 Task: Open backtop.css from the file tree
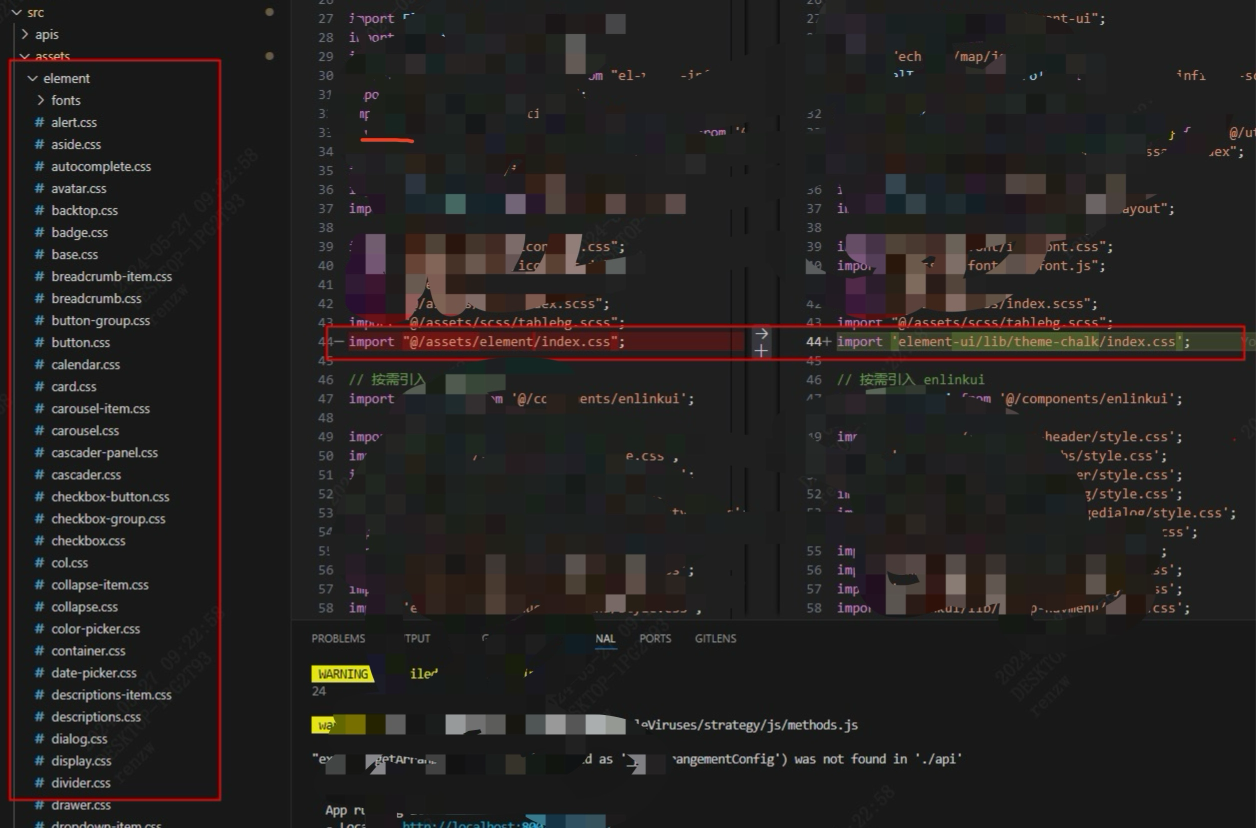click(84, 211)
